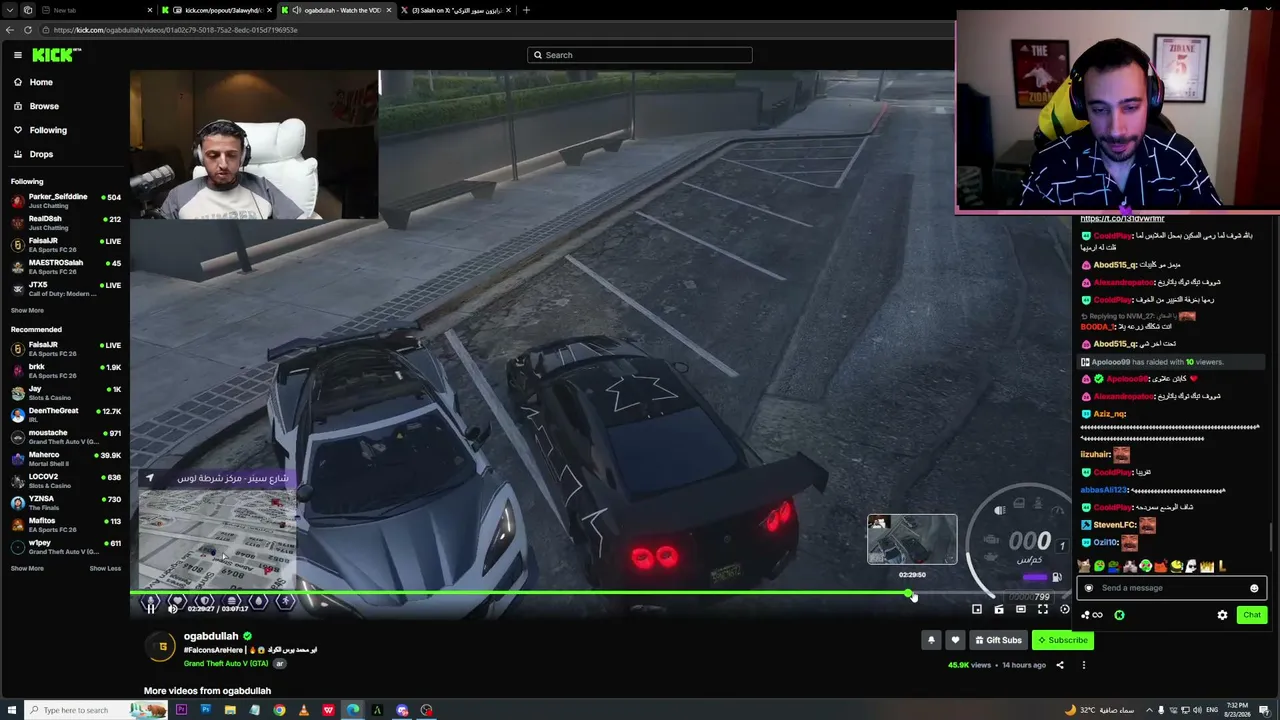1280x720 pixels.
Task: Switch to the kick.com/popout browser tab
Action: [215, 10]
